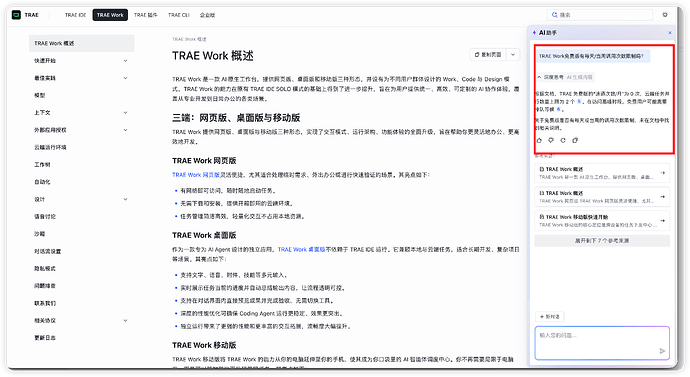Open first TRAE Work 概述 reference arrow
This screenshot has height=377, width=690.
(x=663, y=173)
